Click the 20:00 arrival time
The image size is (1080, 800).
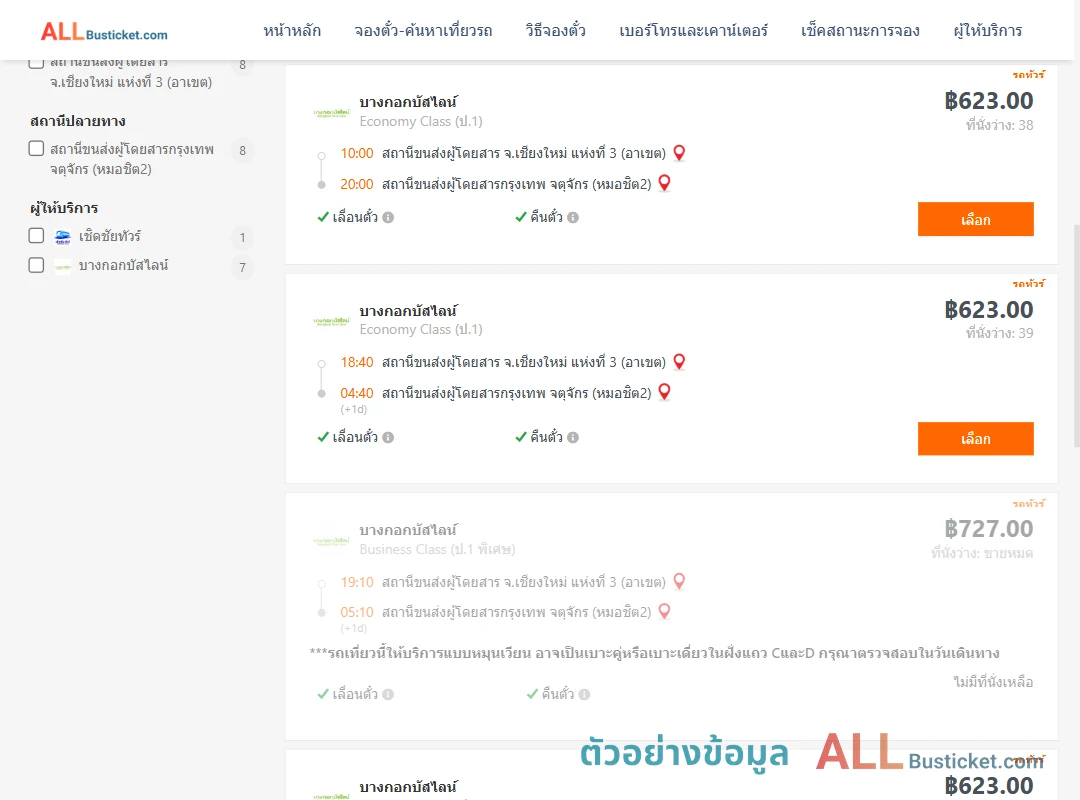point(357,185)
